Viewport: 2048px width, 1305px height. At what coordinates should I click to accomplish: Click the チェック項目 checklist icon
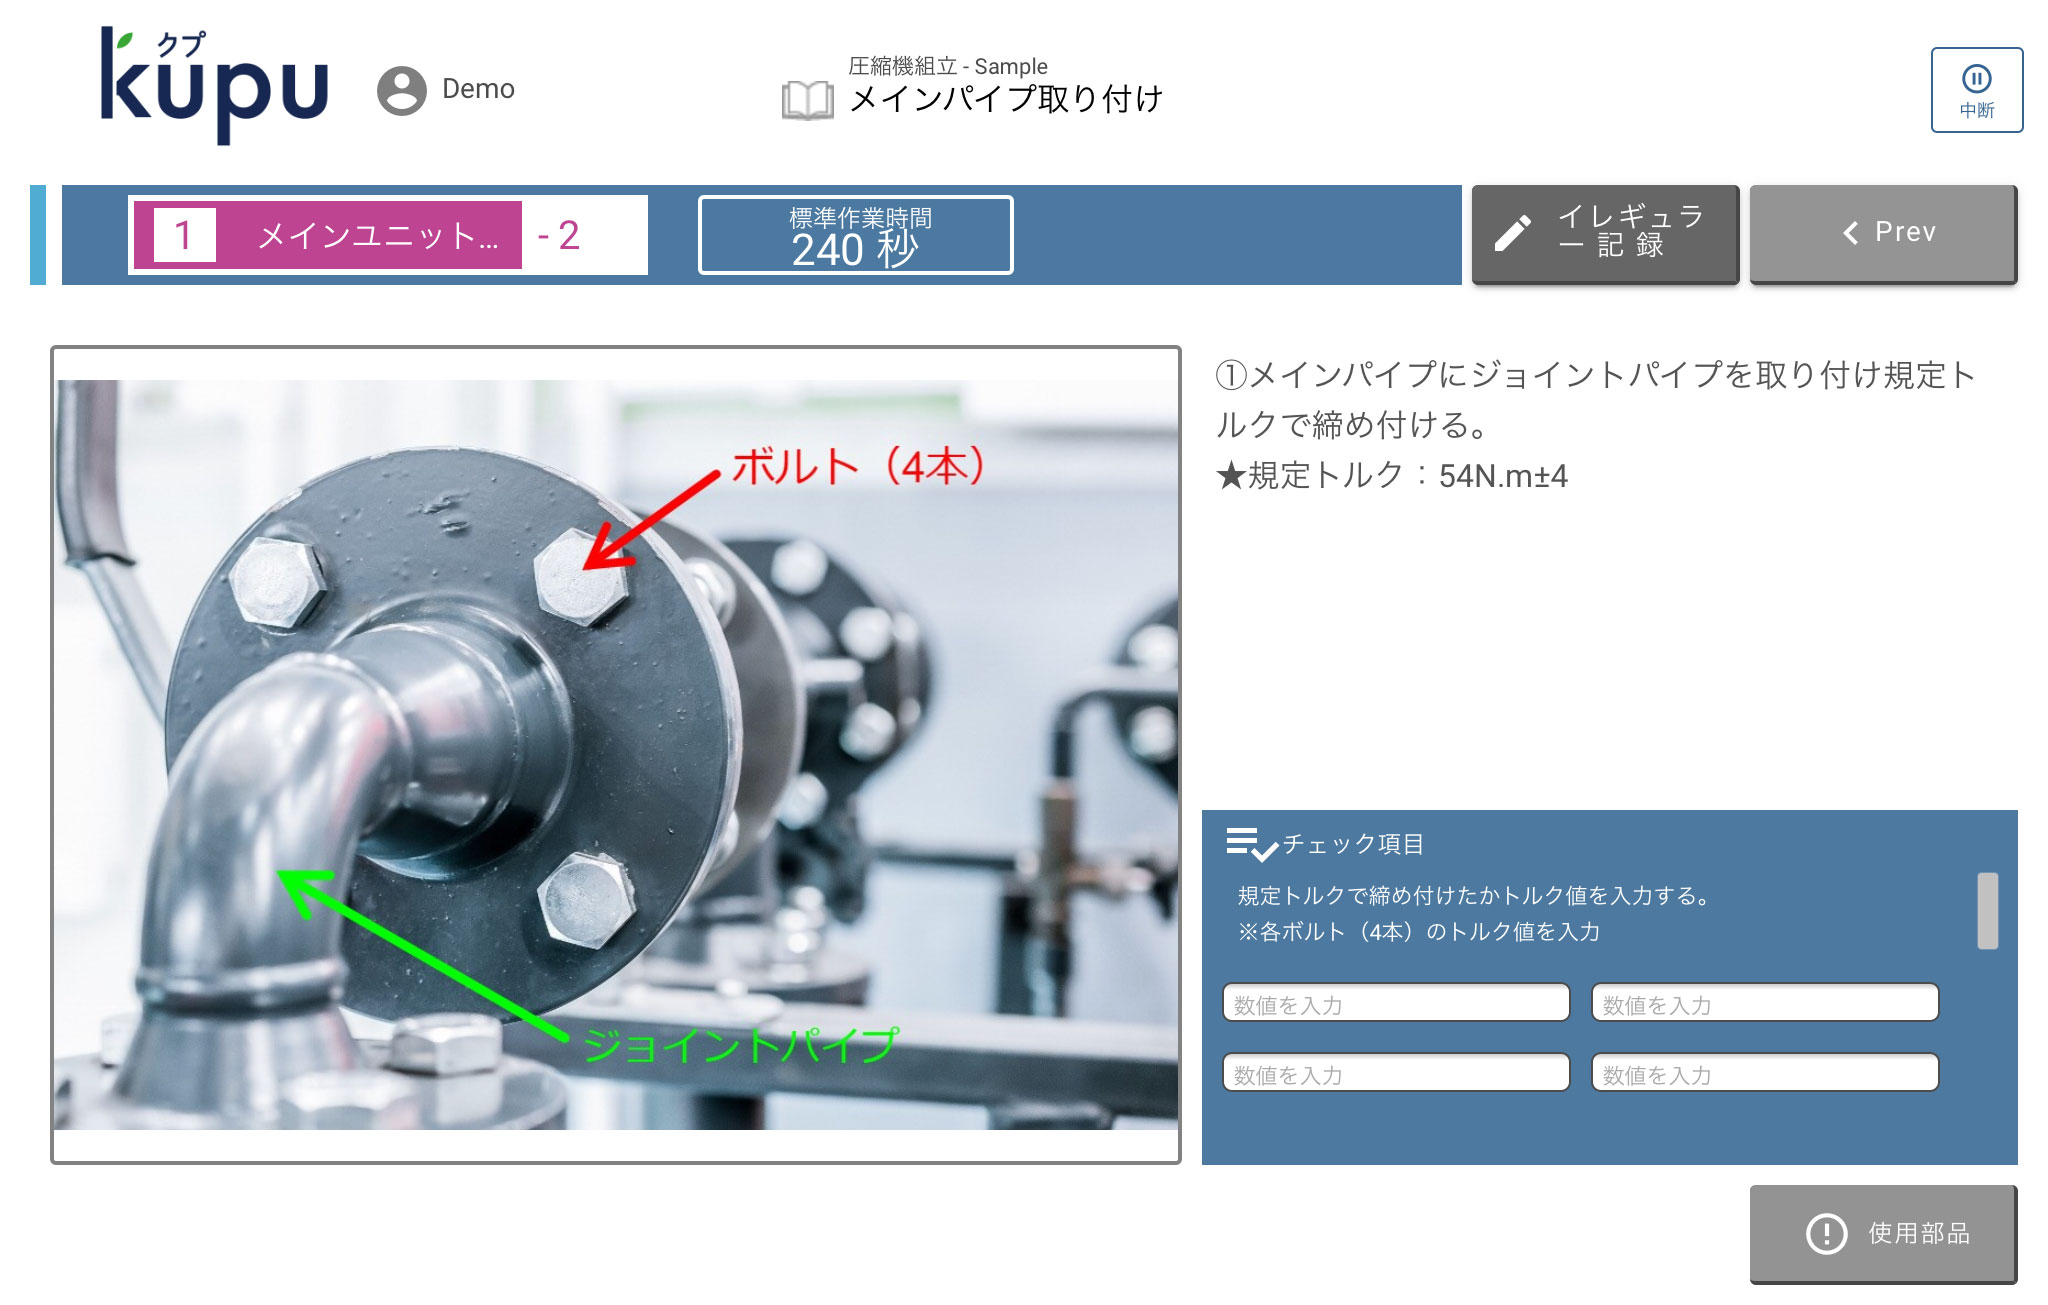pyautogui.click(x=1251, y=844)
